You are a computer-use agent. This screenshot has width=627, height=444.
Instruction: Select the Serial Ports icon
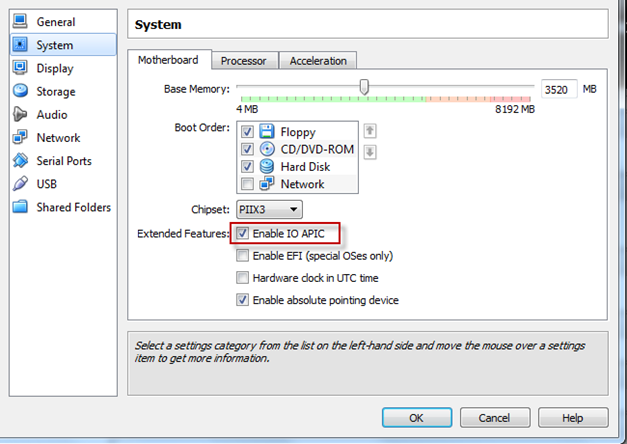[x=20, y=161]
